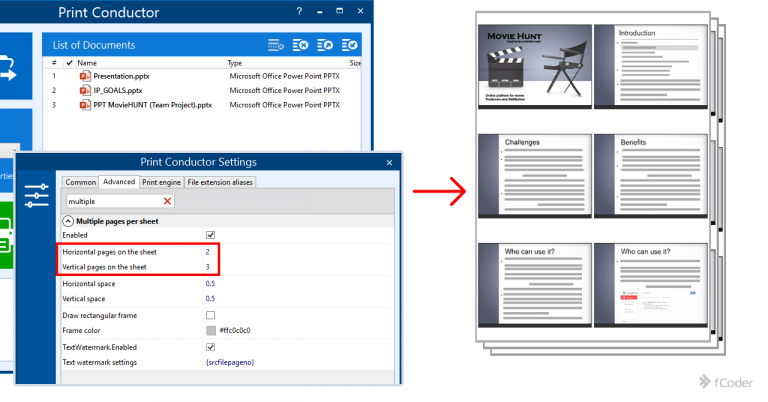Click the Size column header
Image resolution: width=768 pixels, height=402 pixels.
coord(355,63)
